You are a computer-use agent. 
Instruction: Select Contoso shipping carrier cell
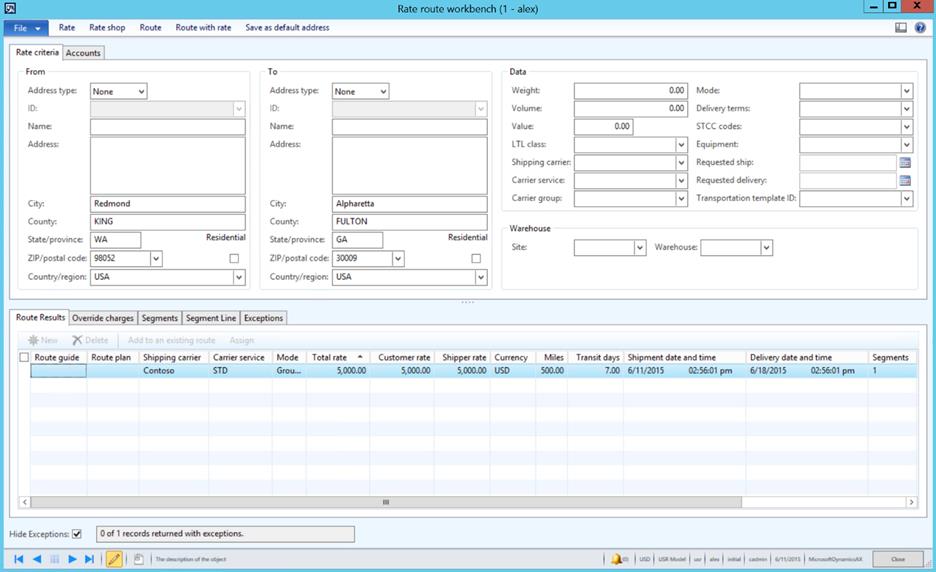coord(174,371)
